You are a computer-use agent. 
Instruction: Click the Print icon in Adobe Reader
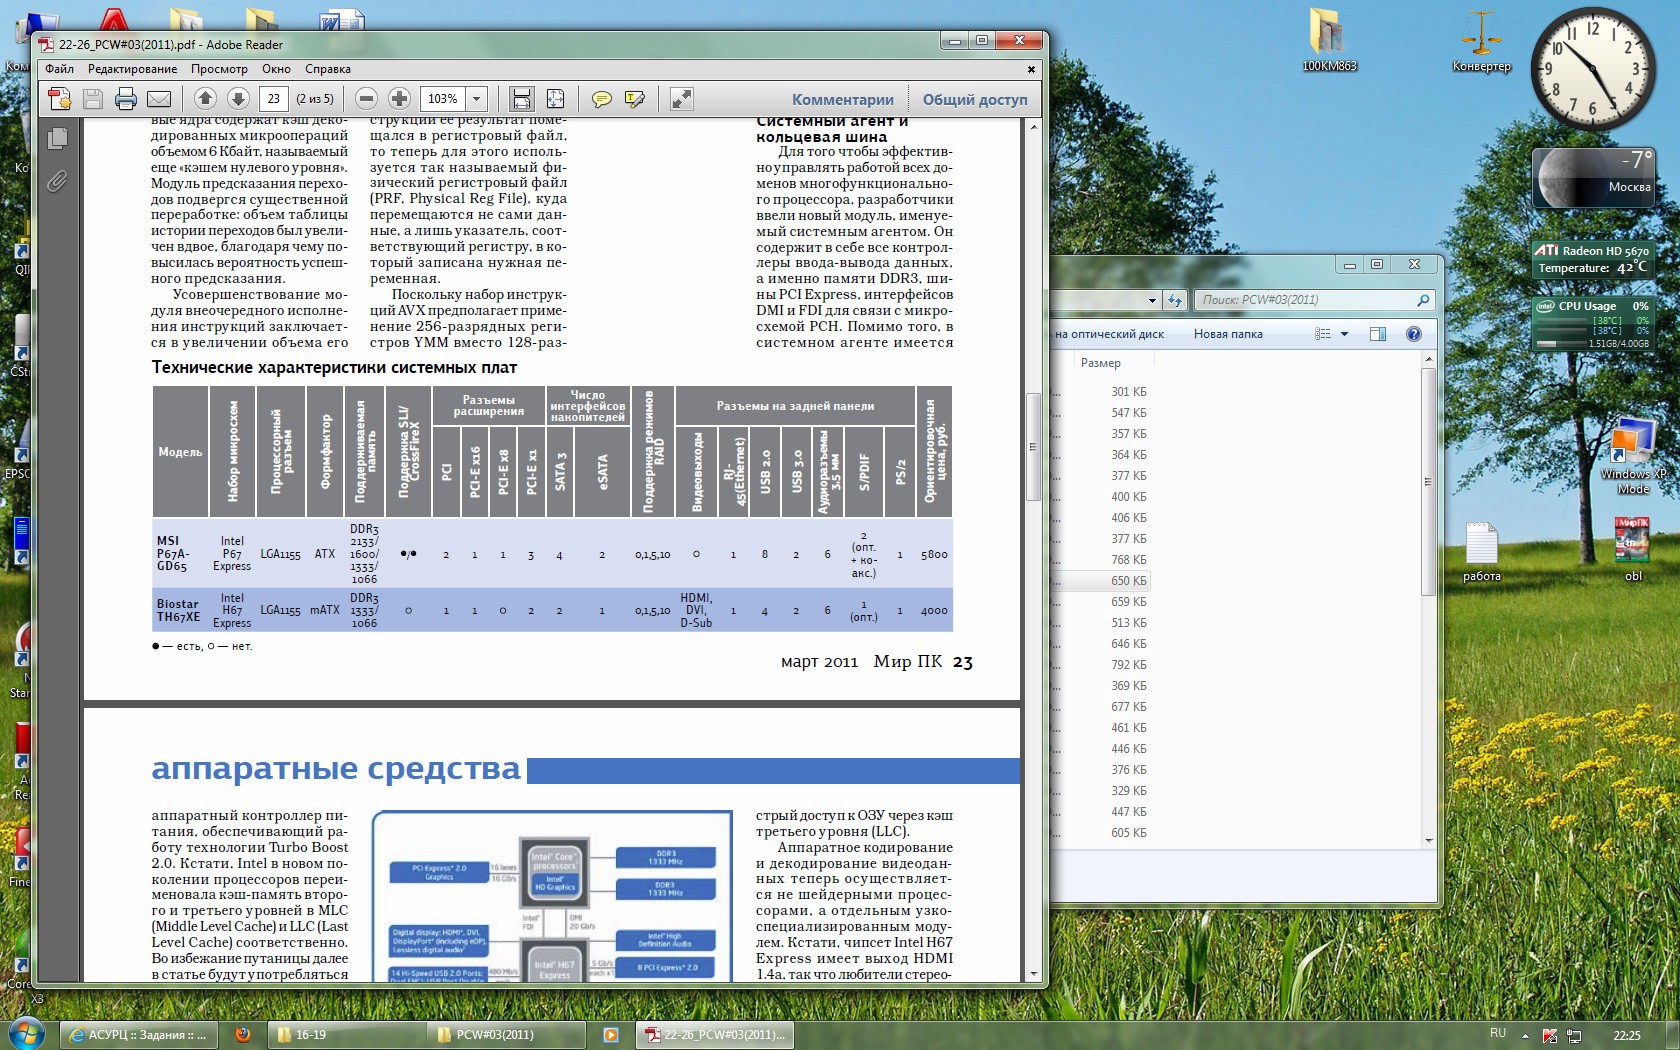(126, 99)
